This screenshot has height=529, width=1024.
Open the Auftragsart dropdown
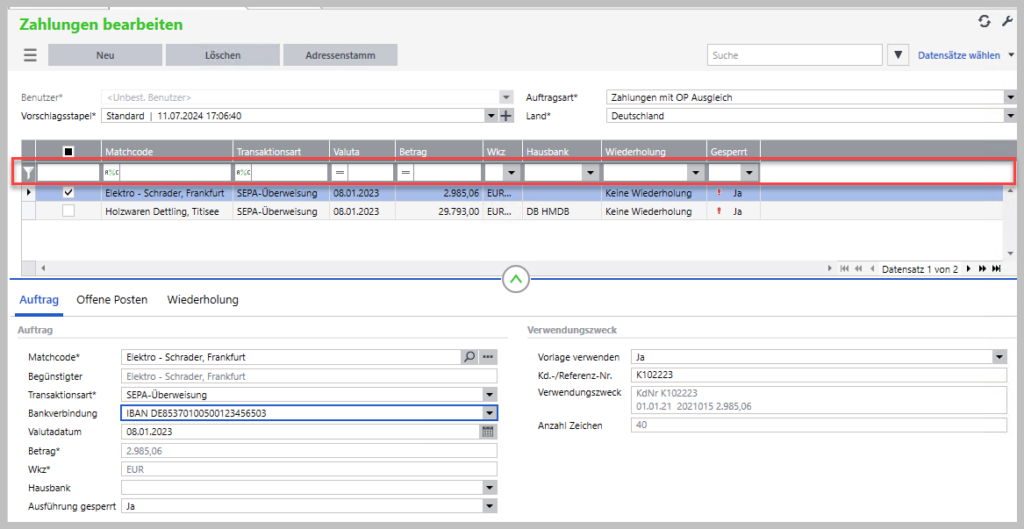pyautogui.click(x=1009, y=97)
